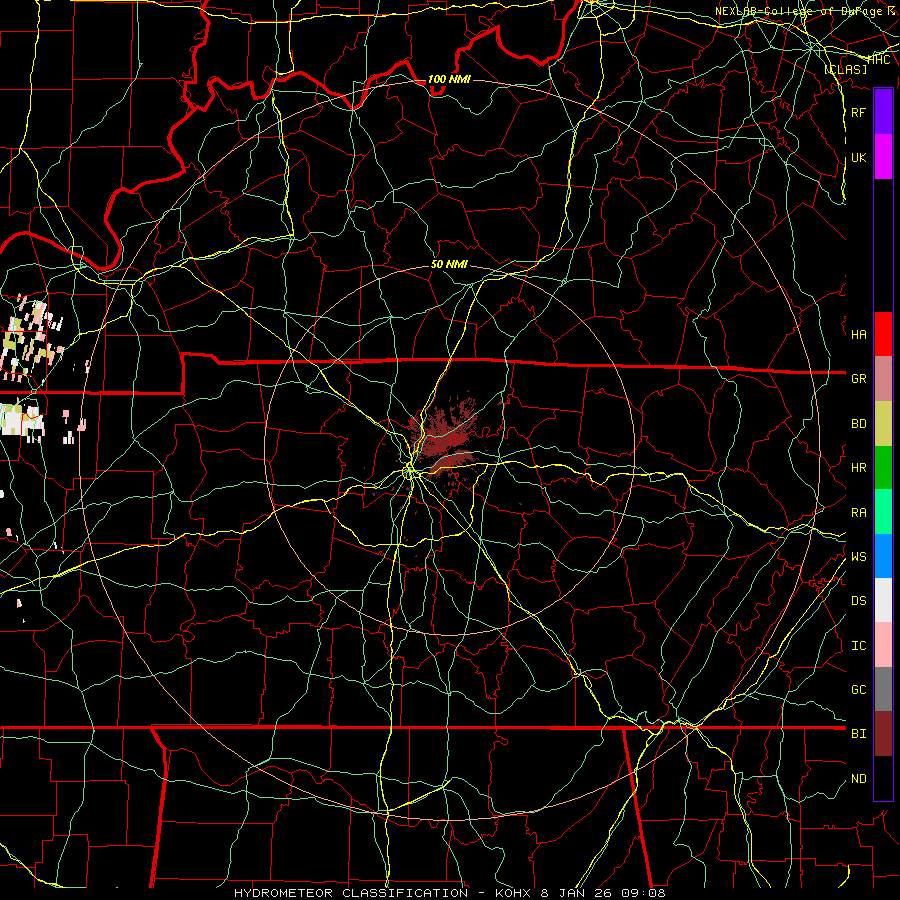The image size is (900, 900).
Task: Click the ND legend label text
Action: (x=858, y=778)
